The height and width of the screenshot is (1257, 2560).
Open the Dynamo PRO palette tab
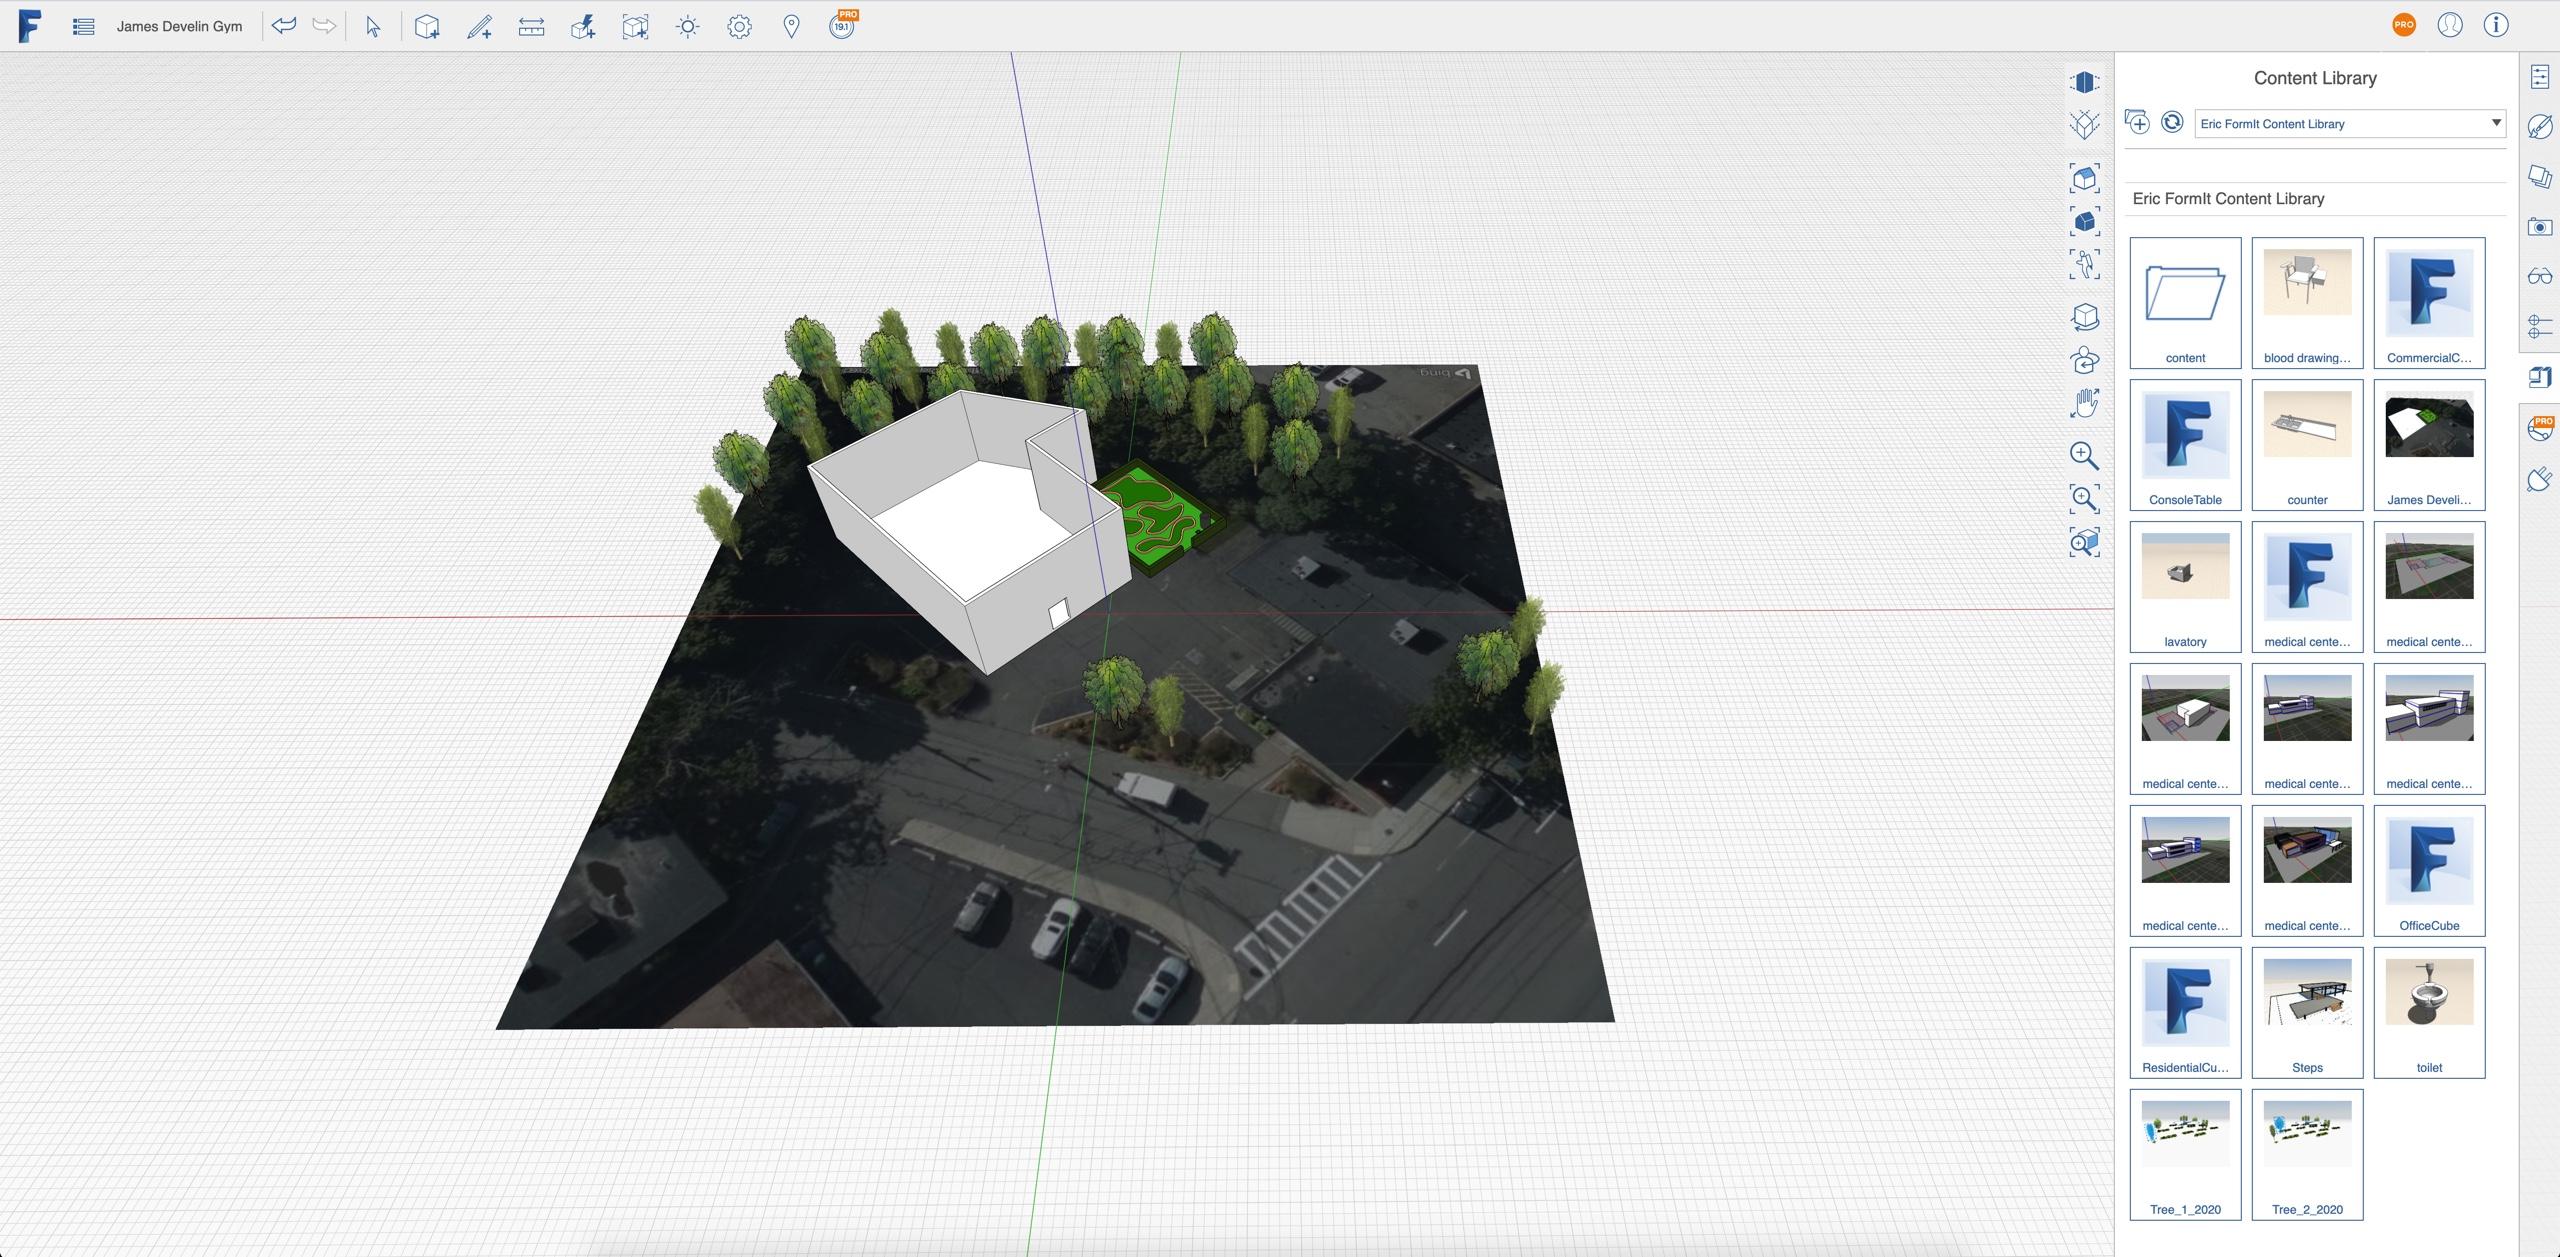click(x=2540, y=428)
